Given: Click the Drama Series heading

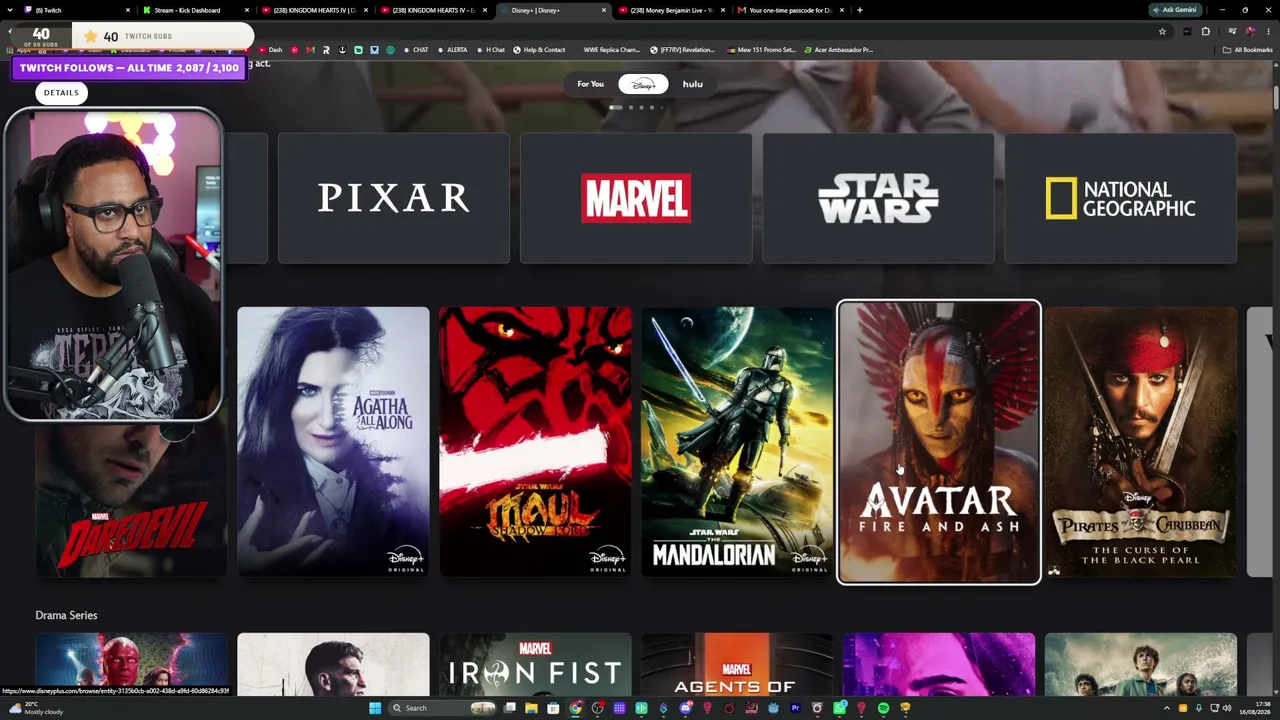Looking at the screenshot, I should [66, 615].
